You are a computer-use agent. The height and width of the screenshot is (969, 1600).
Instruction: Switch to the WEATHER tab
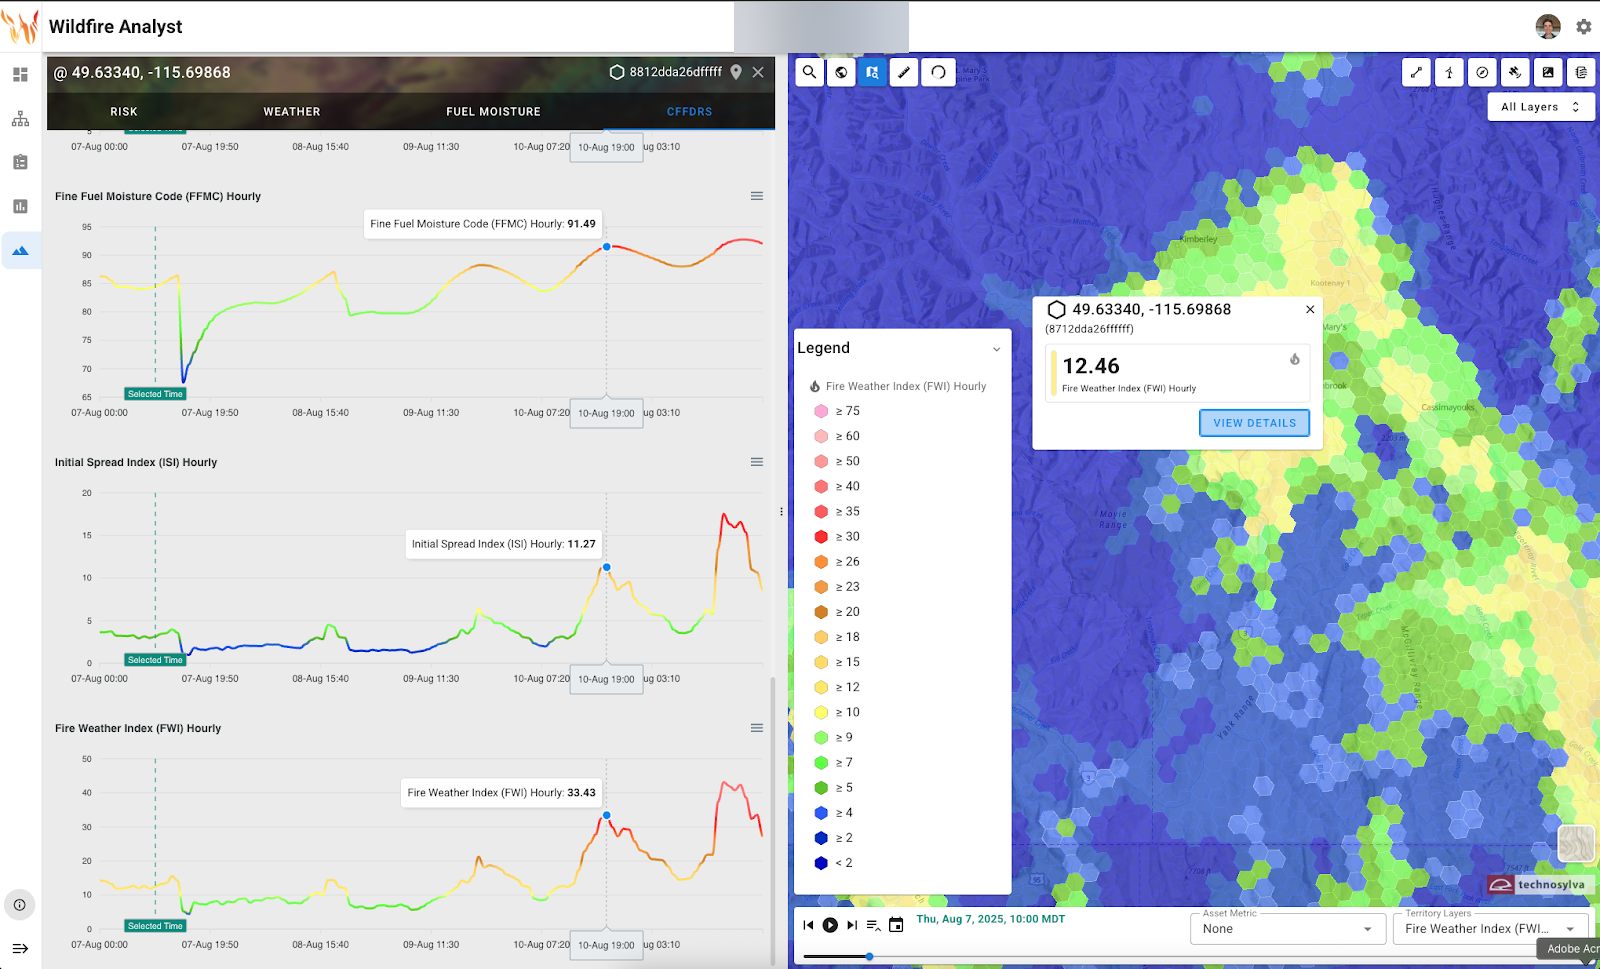point(292,112)
